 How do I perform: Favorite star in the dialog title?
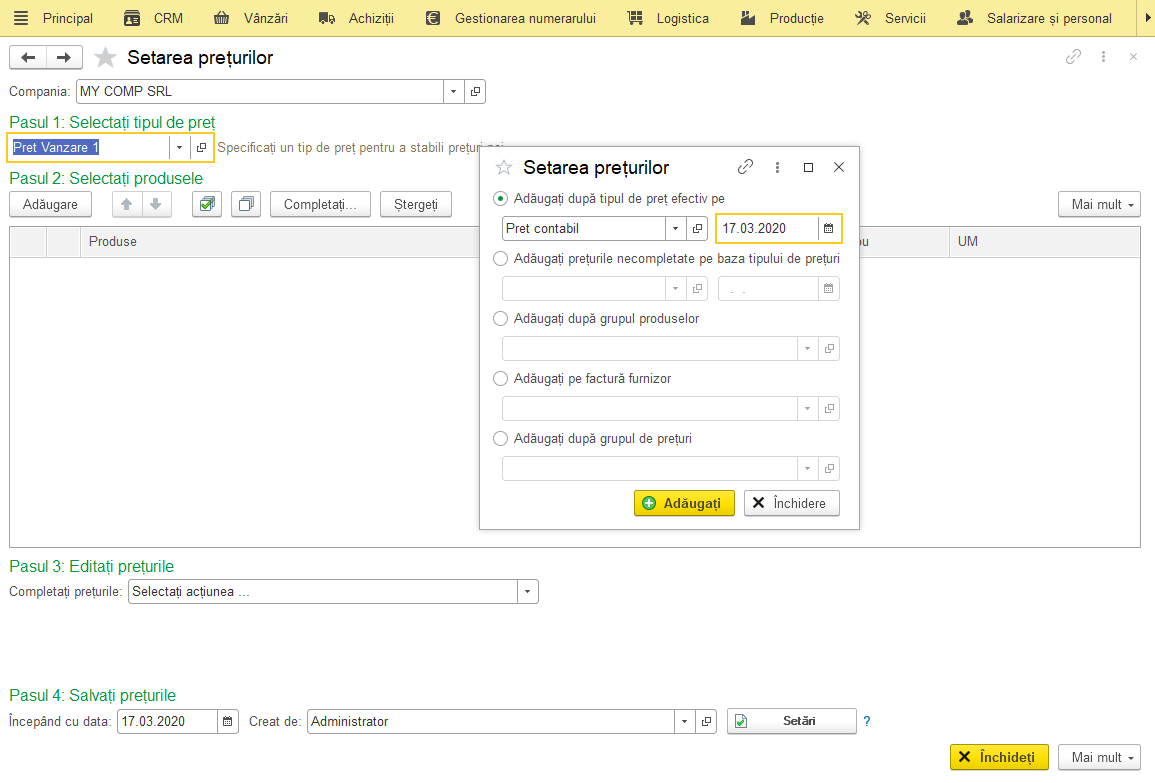[x=504, y=168]
